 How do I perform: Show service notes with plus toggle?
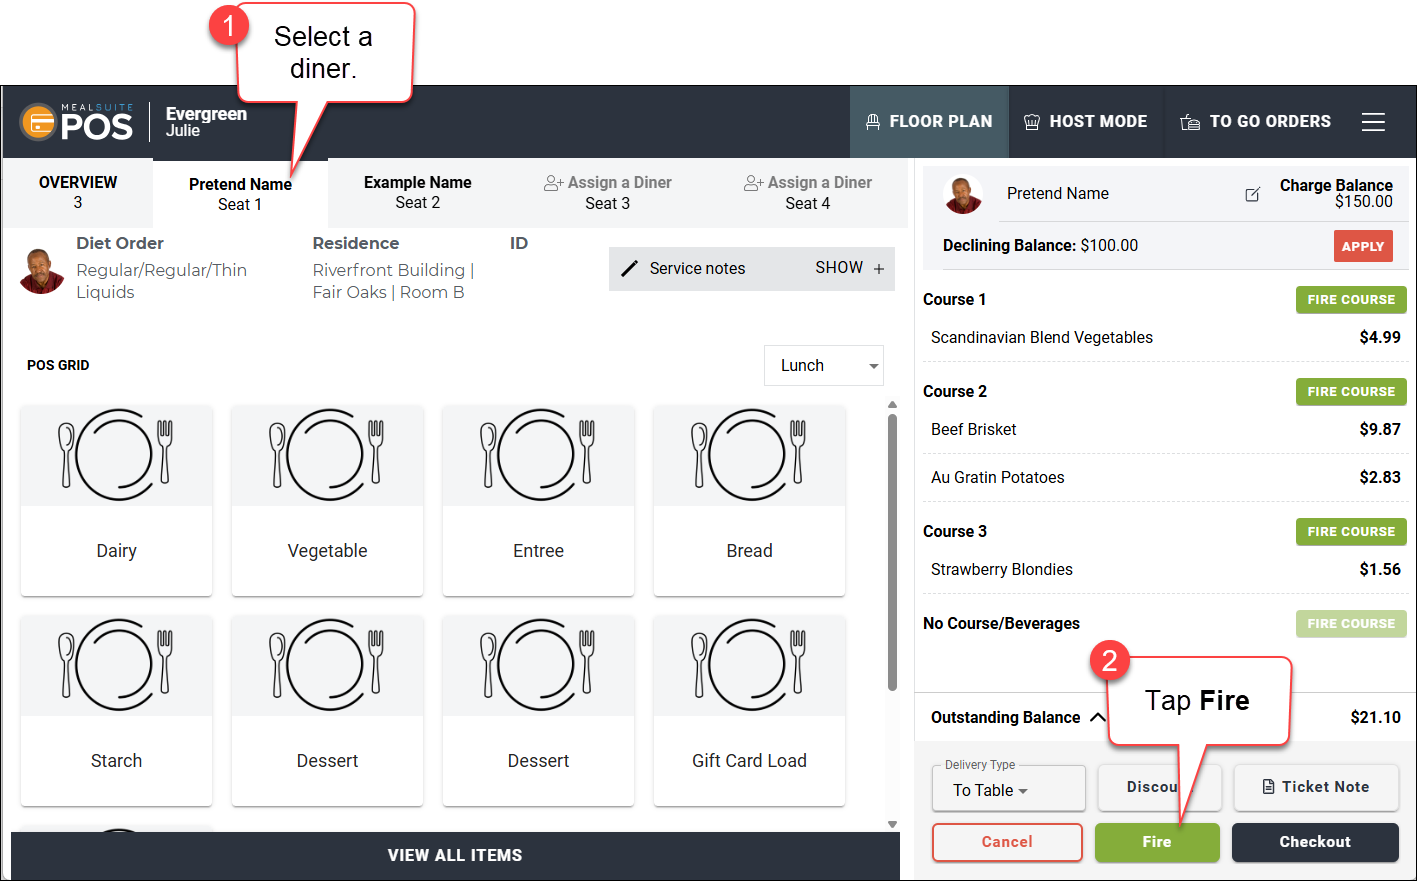tap(850, 268)
